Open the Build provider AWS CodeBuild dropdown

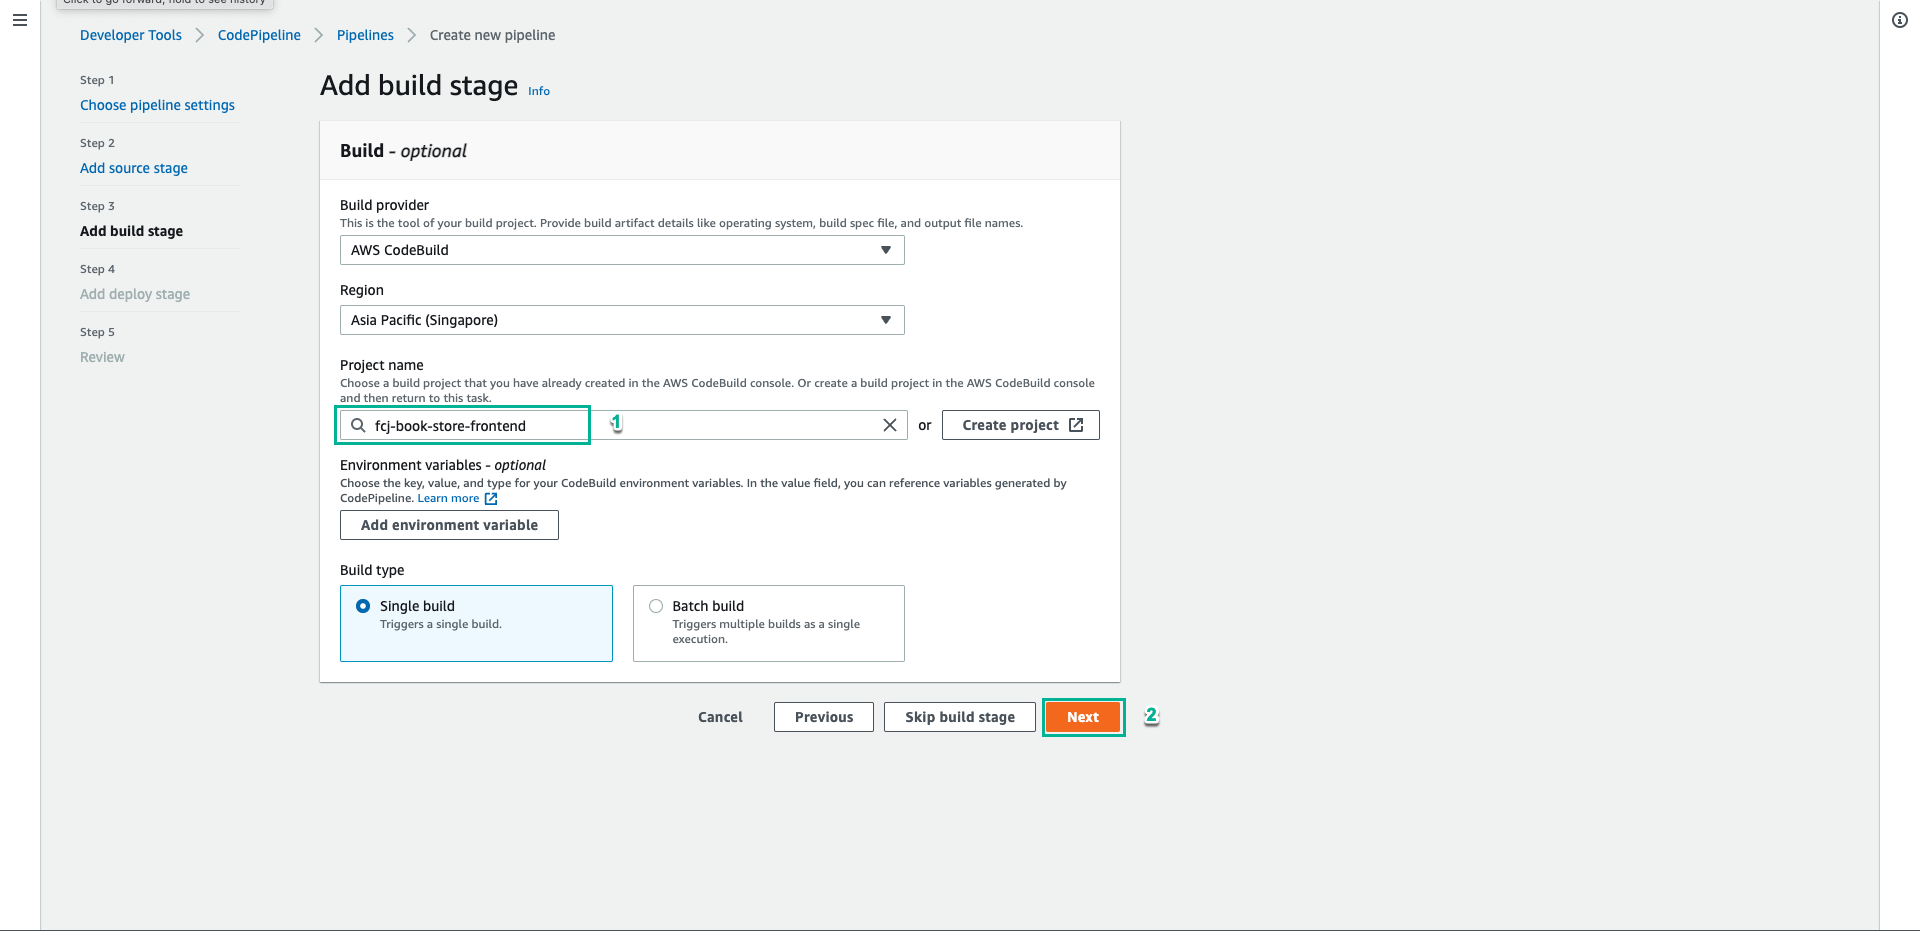pyautogui.click(x=622, y=250)
